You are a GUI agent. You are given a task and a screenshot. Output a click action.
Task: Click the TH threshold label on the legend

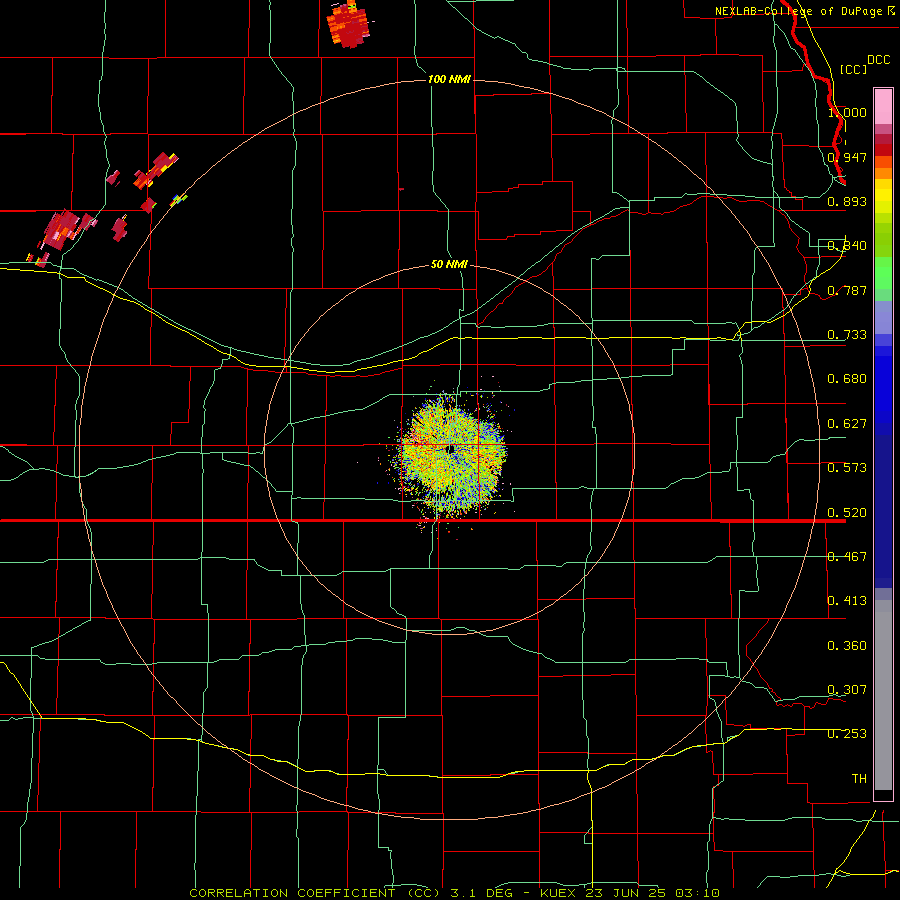tap(859, 779)
